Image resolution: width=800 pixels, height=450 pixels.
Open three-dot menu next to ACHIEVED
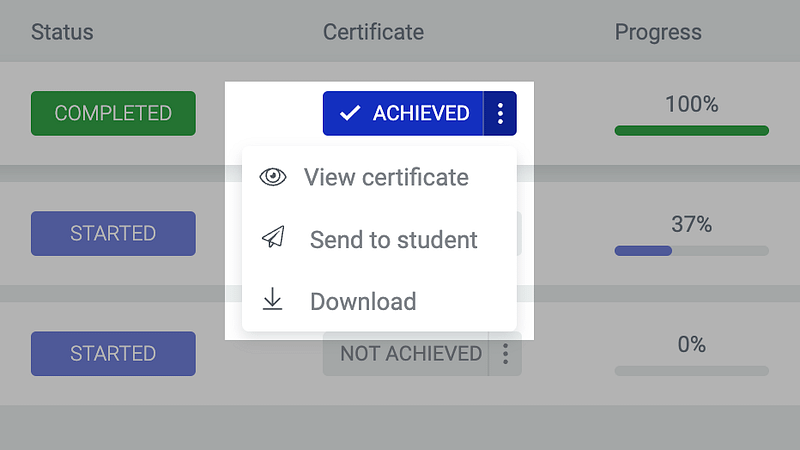[x=500, y=113]
